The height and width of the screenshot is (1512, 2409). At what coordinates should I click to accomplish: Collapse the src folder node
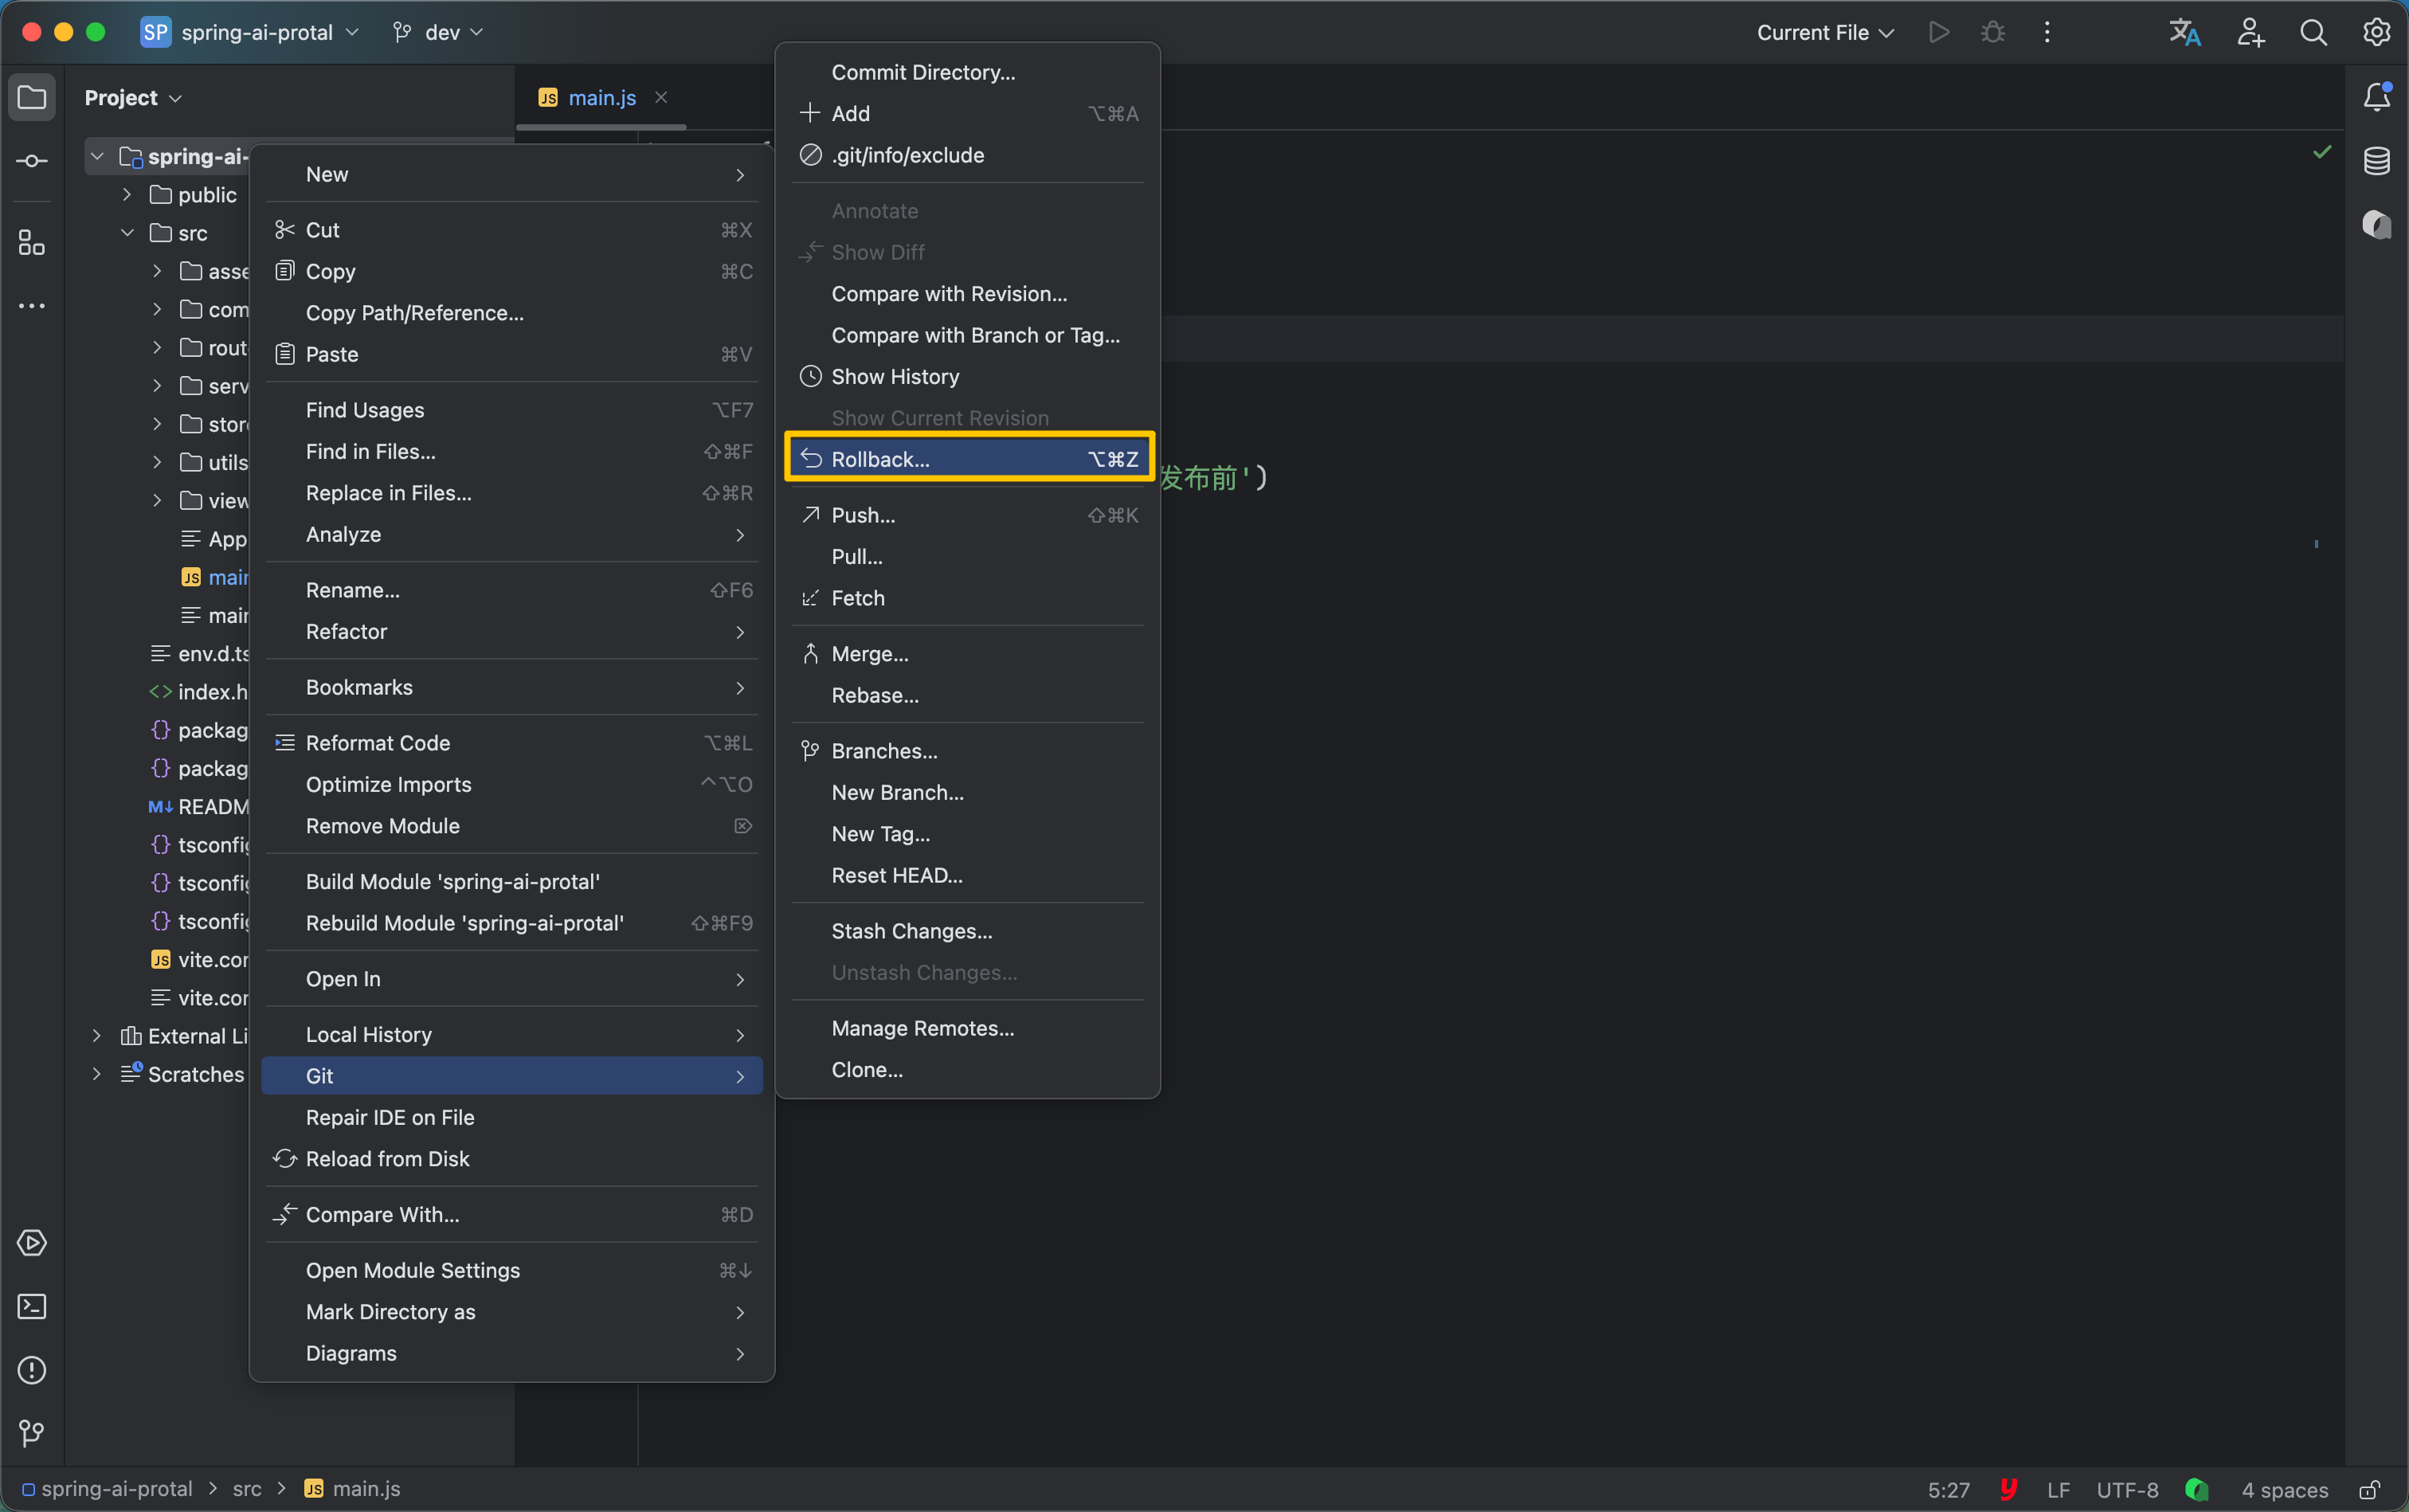click(x=127, y=233)
